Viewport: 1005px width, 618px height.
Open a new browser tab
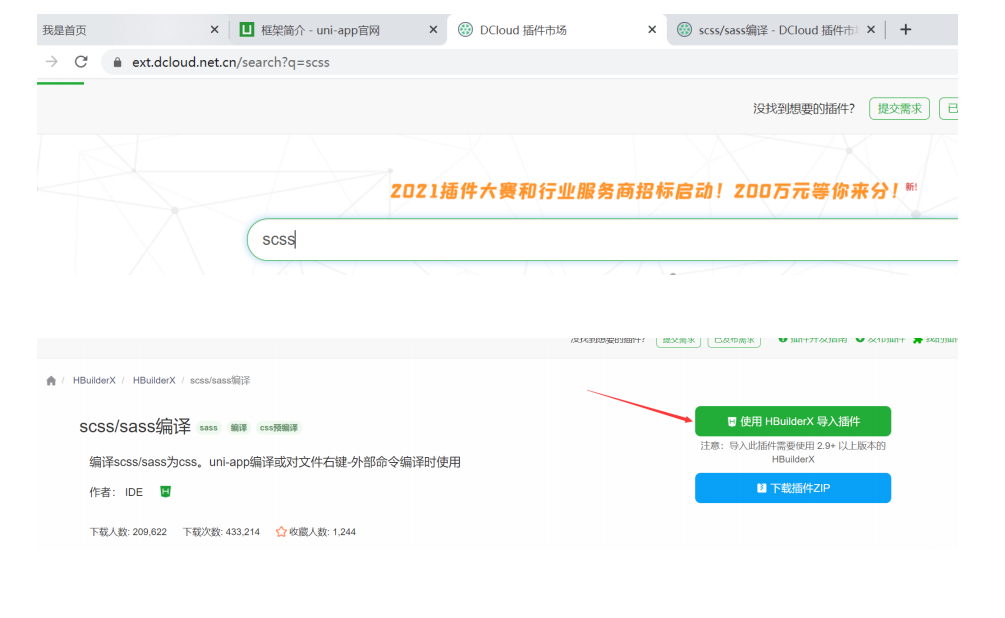pyautogui.click(x=906, y=29)
